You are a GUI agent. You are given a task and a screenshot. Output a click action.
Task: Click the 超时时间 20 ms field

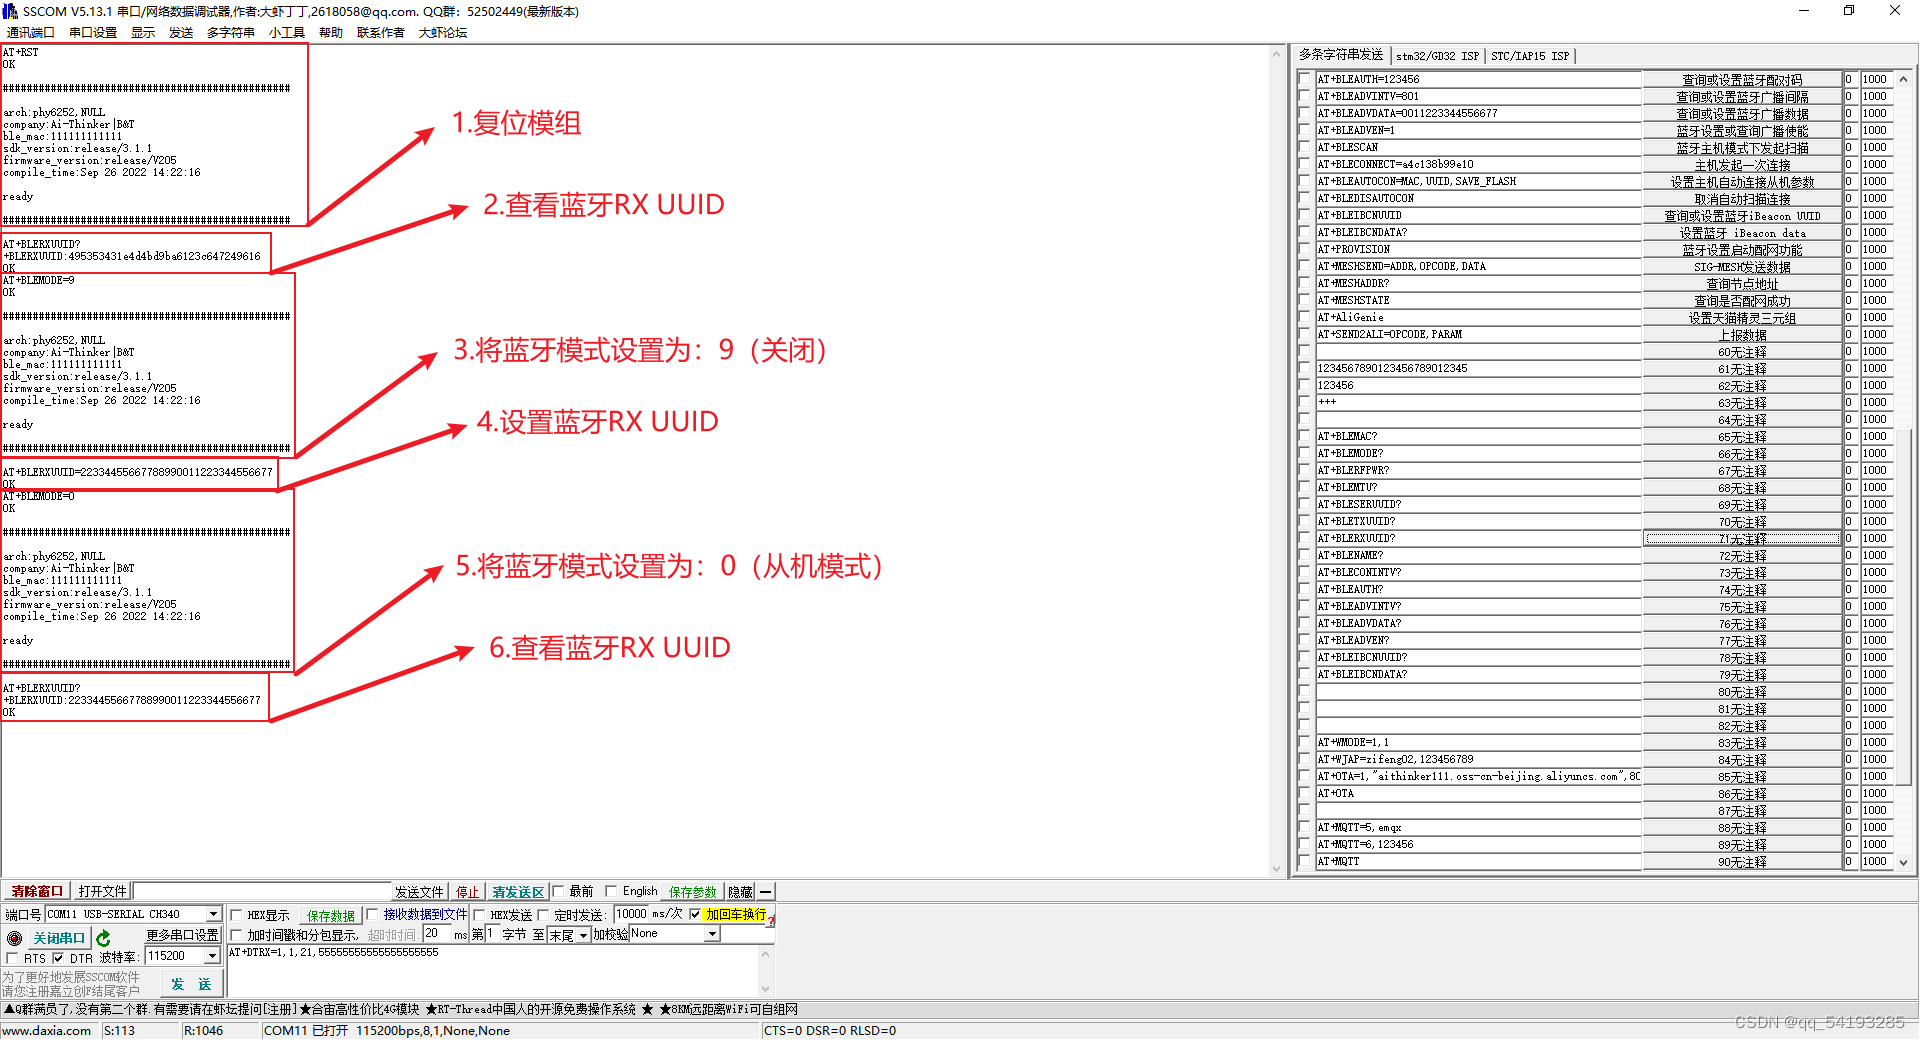tap(437, 933)
